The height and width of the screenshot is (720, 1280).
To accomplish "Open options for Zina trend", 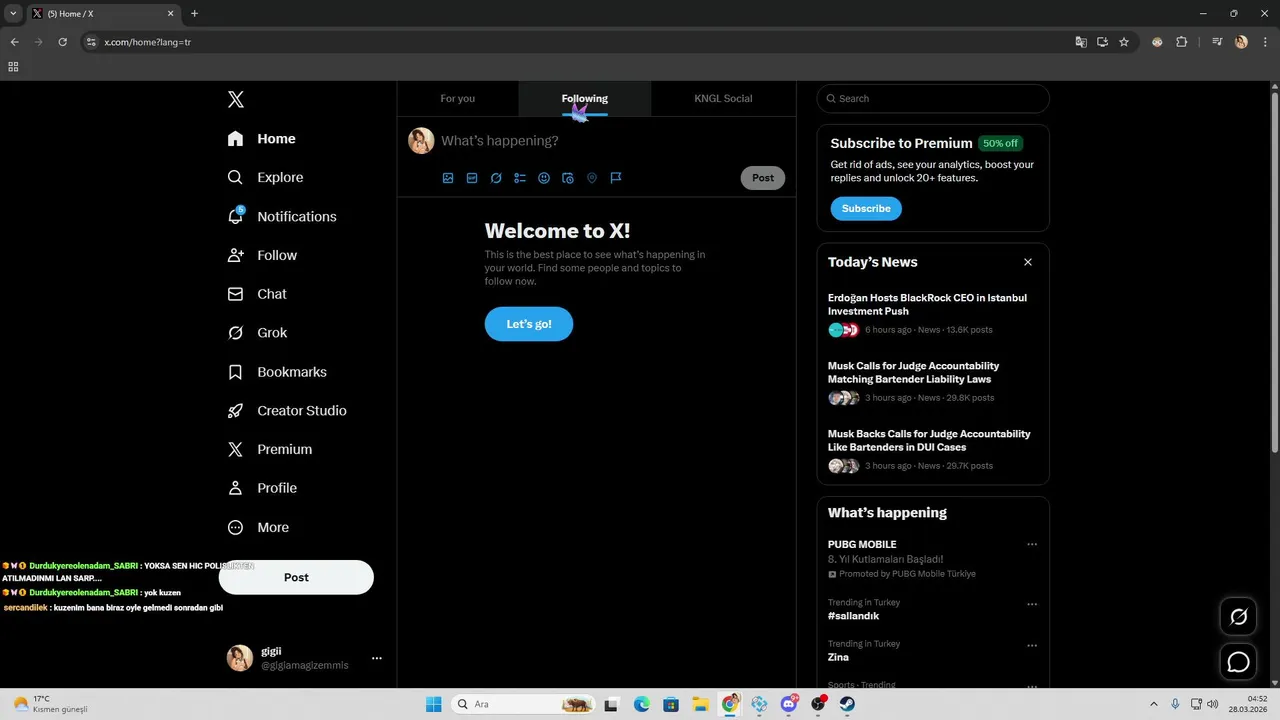I will click(x=1032, y=645).
